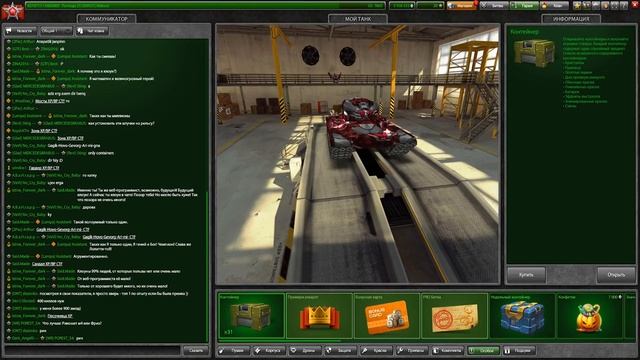Viewport: 640px width, 360px height.
Task: Open the Новости news button
Action: pyautogui.click(x=20, y=31)
